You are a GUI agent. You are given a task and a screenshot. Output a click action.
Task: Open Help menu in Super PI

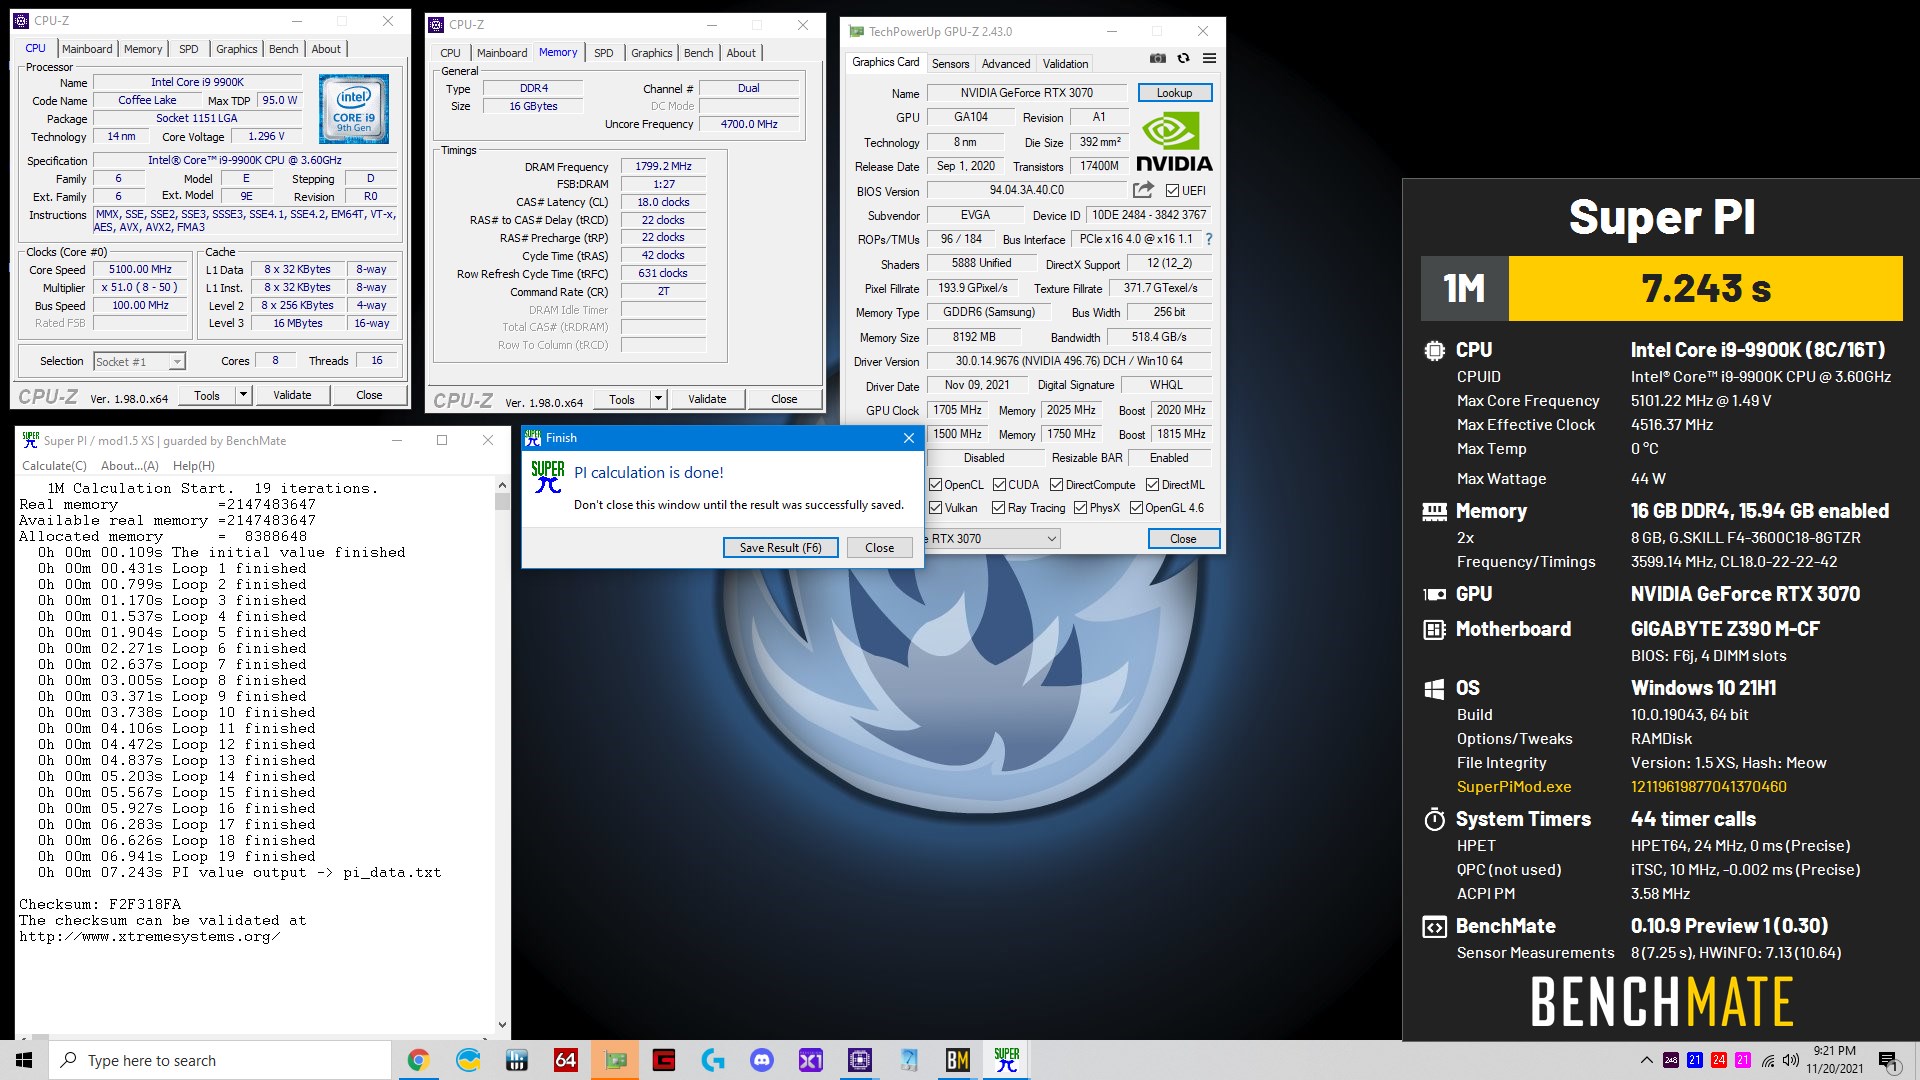click(193, 466)
